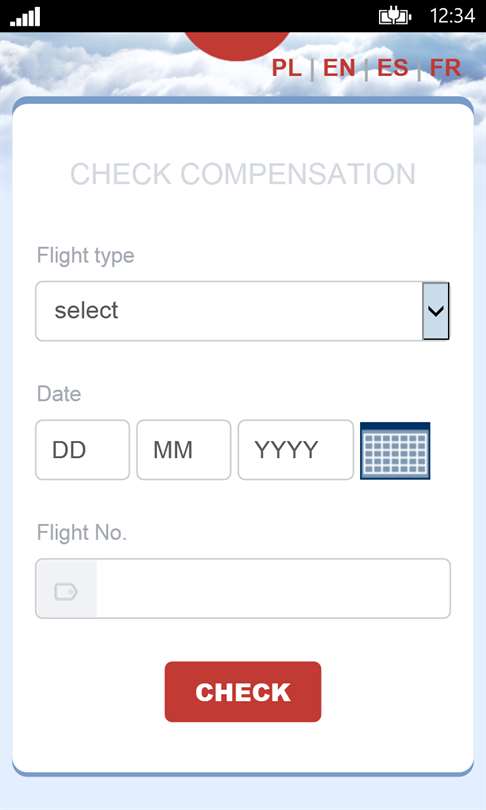Focus the DD day input field
486x810 pixels.
coord(83,450)
